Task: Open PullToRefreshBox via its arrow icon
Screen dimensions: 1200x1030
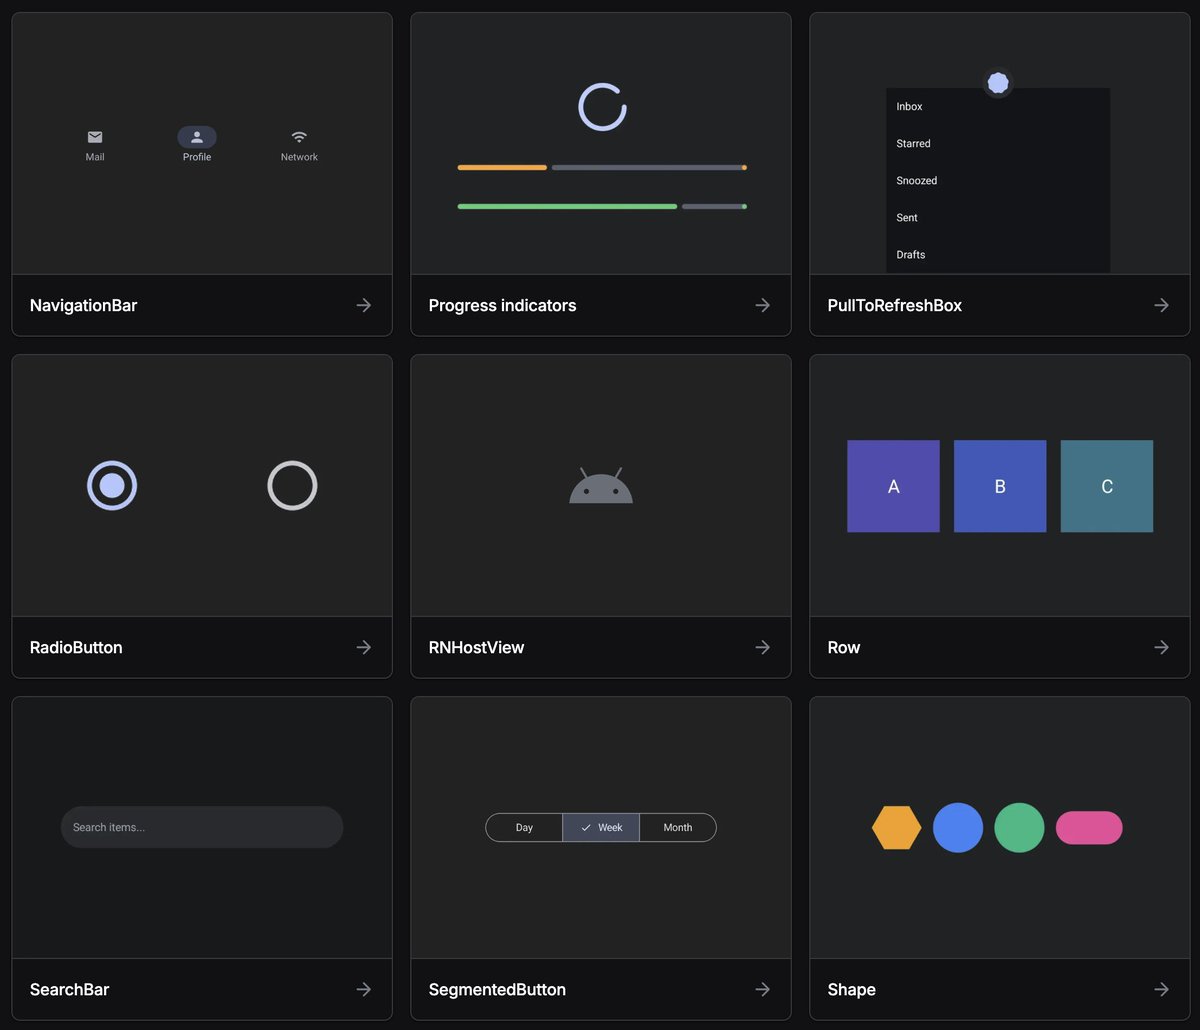Action: pyautogui.click(x=1162, y=305)
